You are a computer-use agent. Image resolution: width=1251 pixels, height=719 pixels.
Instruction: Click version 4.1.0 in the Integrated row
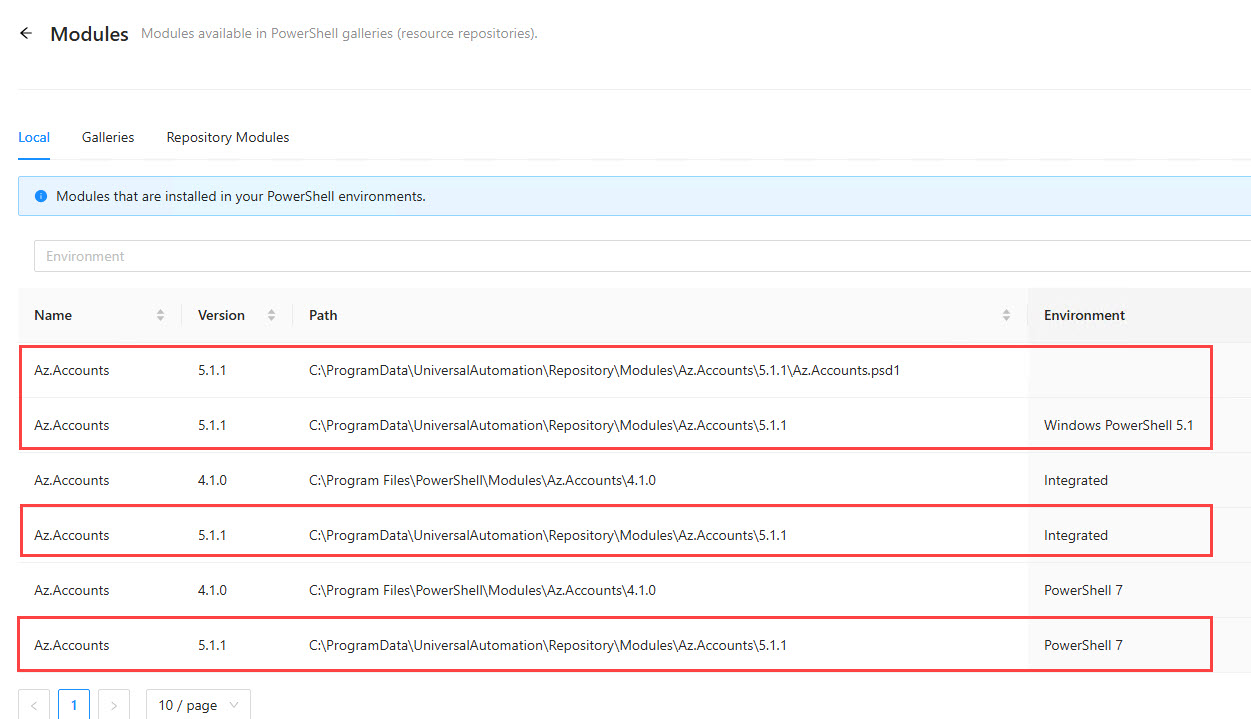pyautogui.click(x=212, y=480)
